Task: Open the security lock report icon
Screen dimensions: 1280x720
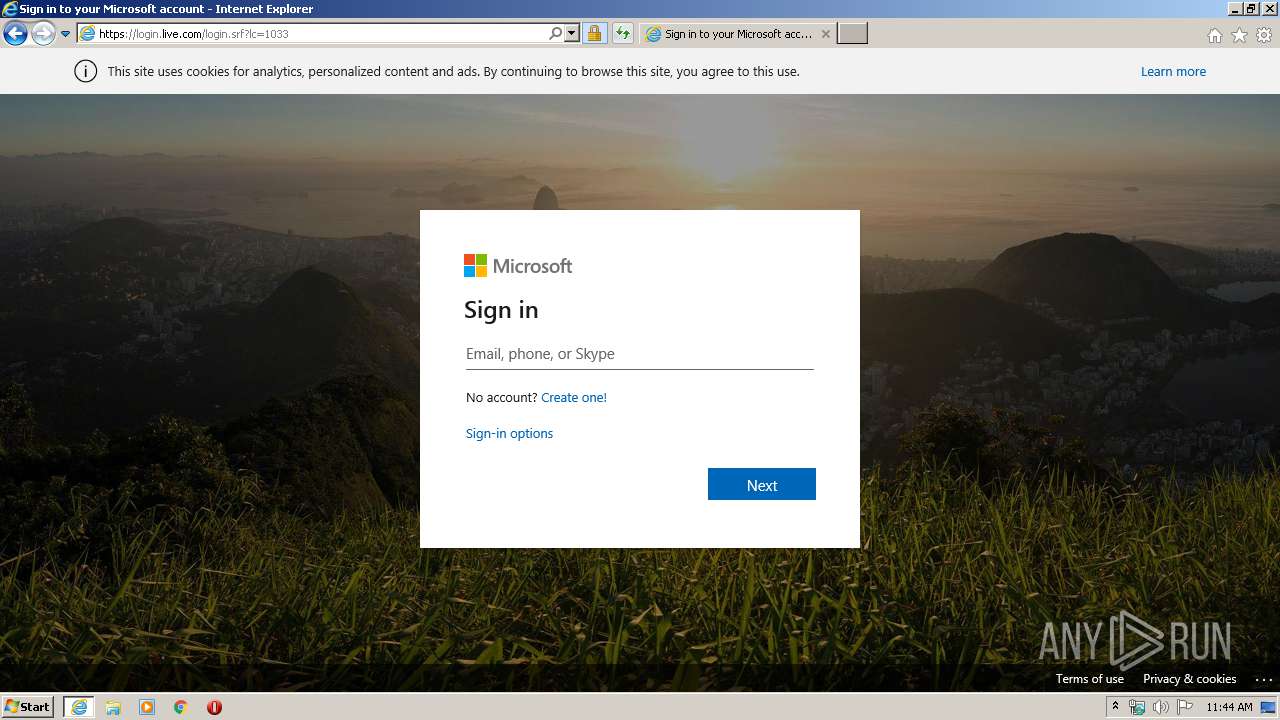Action: (x=594, y=34)
